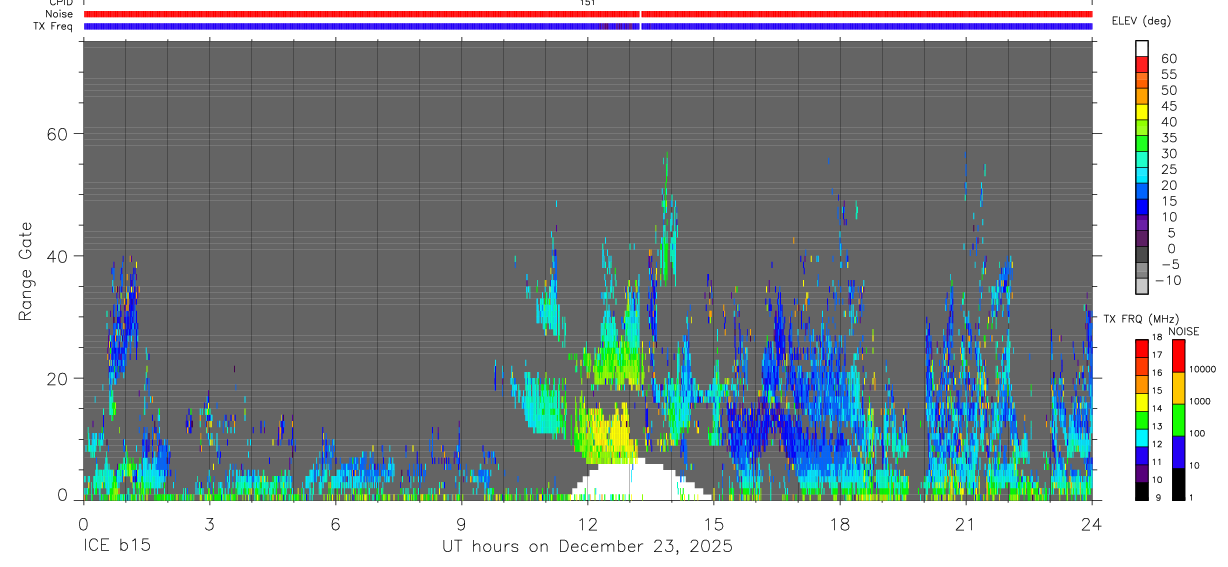Click the time axis tick label '18'
Image resolution: width=1228 pixels, height=567 pixels.
(839, 524)
